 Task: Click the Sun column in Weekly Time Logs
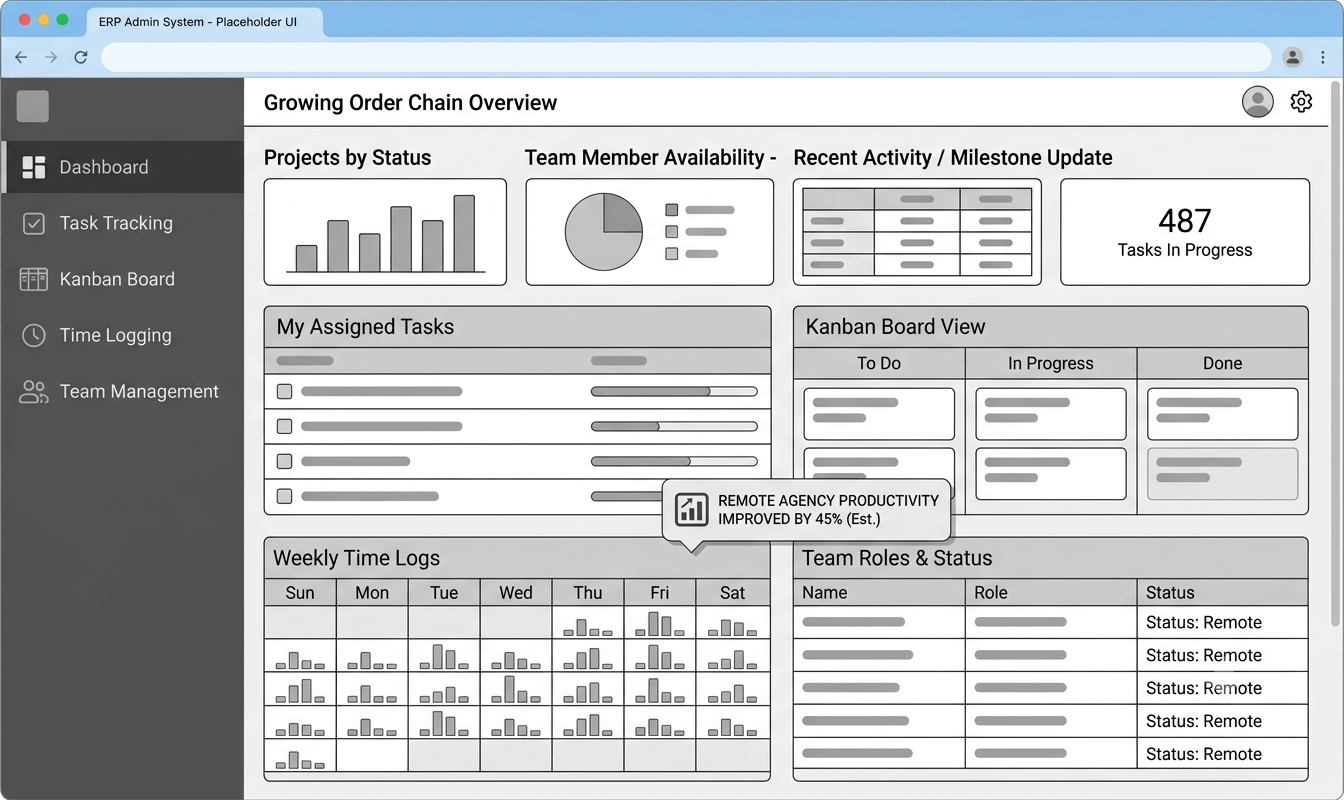click(300, 592)
